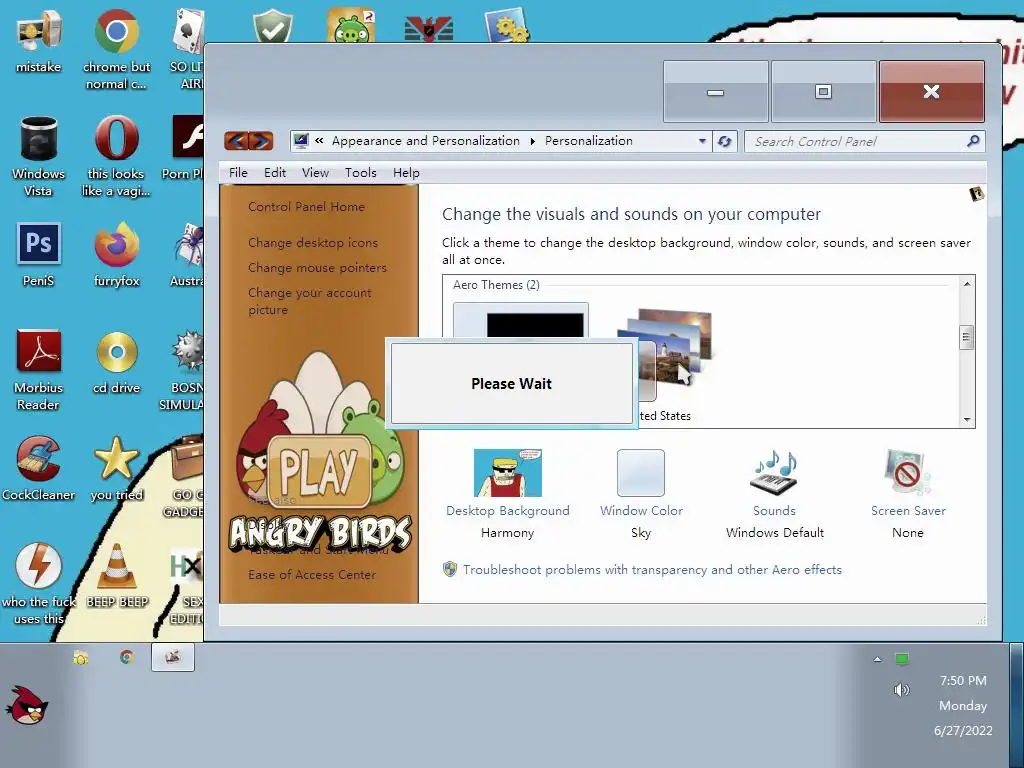
Task: Open Troubleshoot transparency and Aero effects link
Action: click(652, 569)
